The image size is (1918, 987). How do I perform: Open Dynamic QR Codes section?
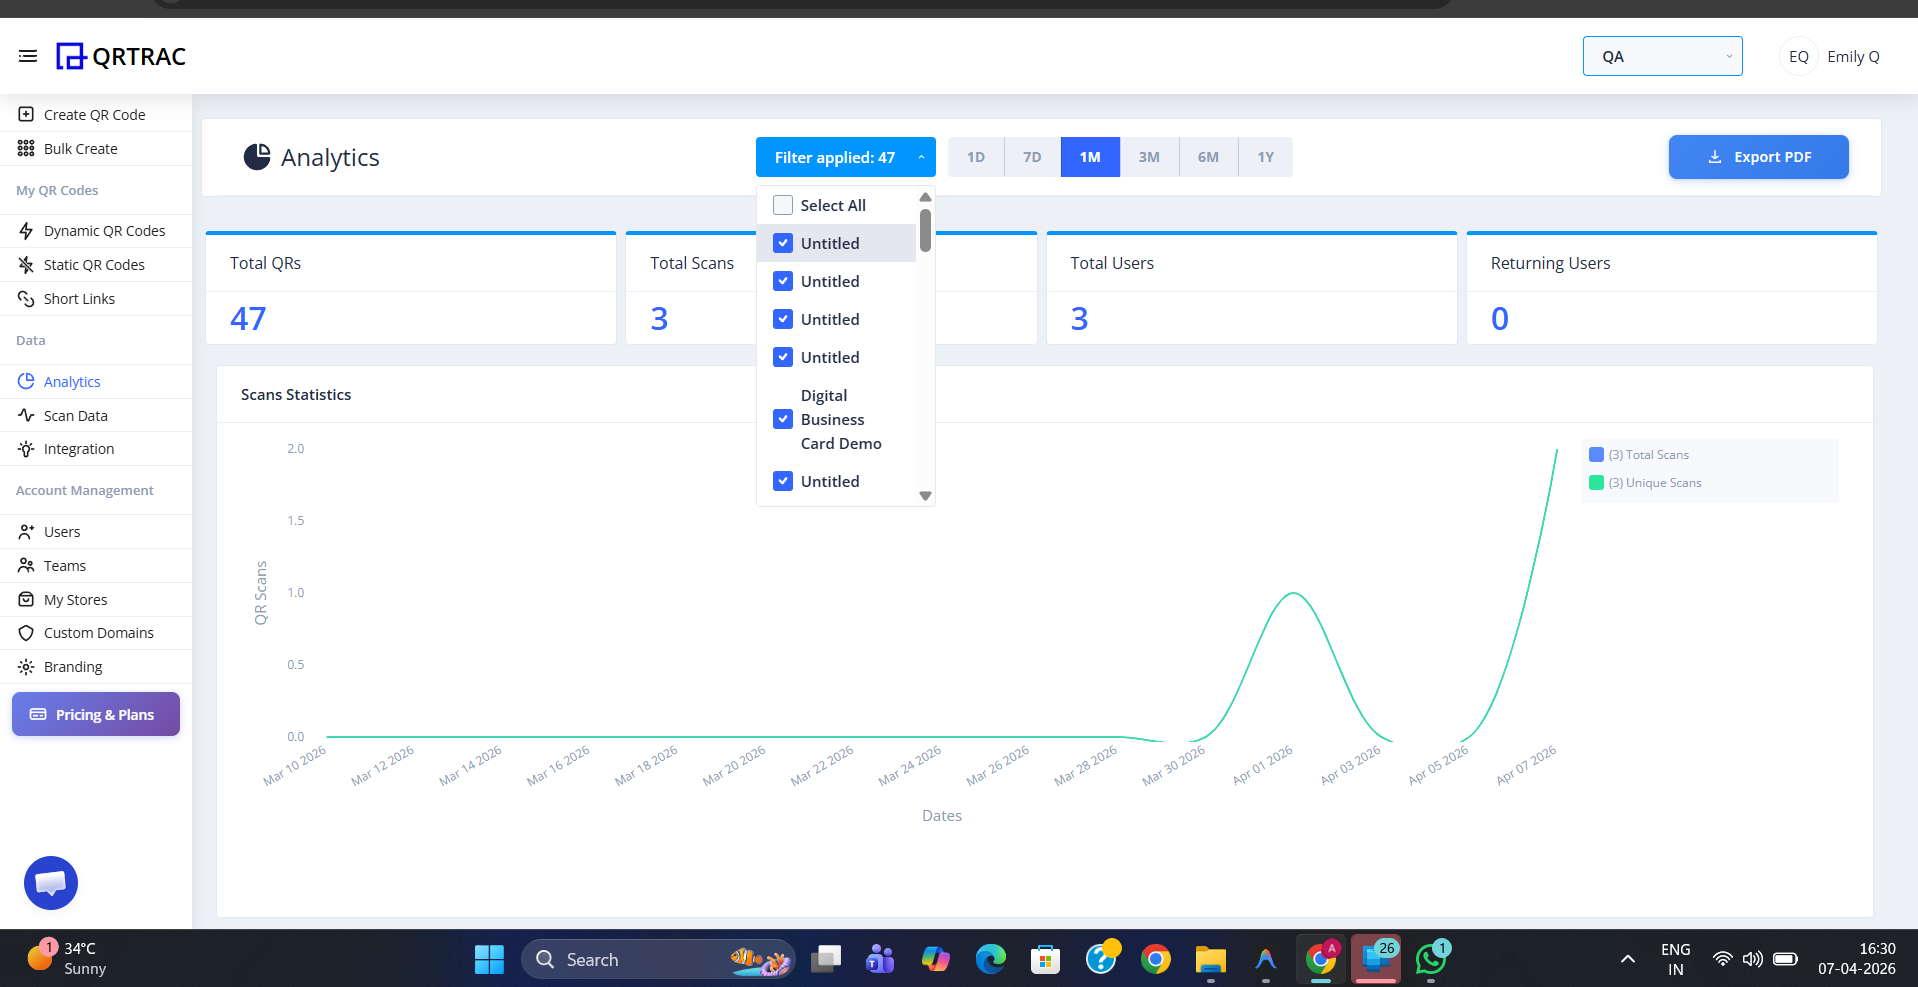[x=104, y=230]
